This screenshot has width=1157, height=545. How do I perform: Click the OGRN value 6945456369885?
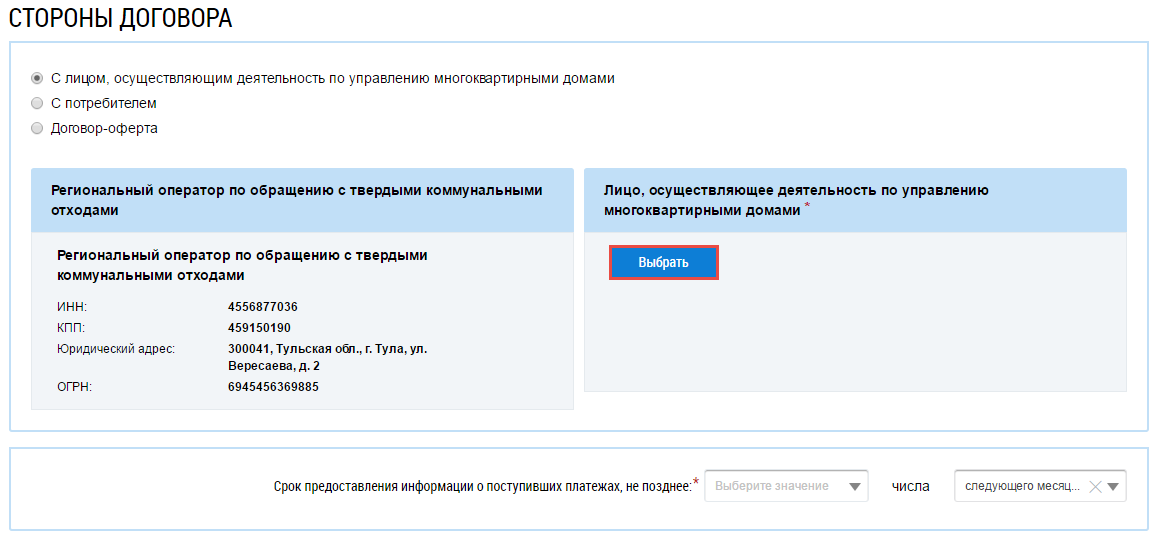273,387
